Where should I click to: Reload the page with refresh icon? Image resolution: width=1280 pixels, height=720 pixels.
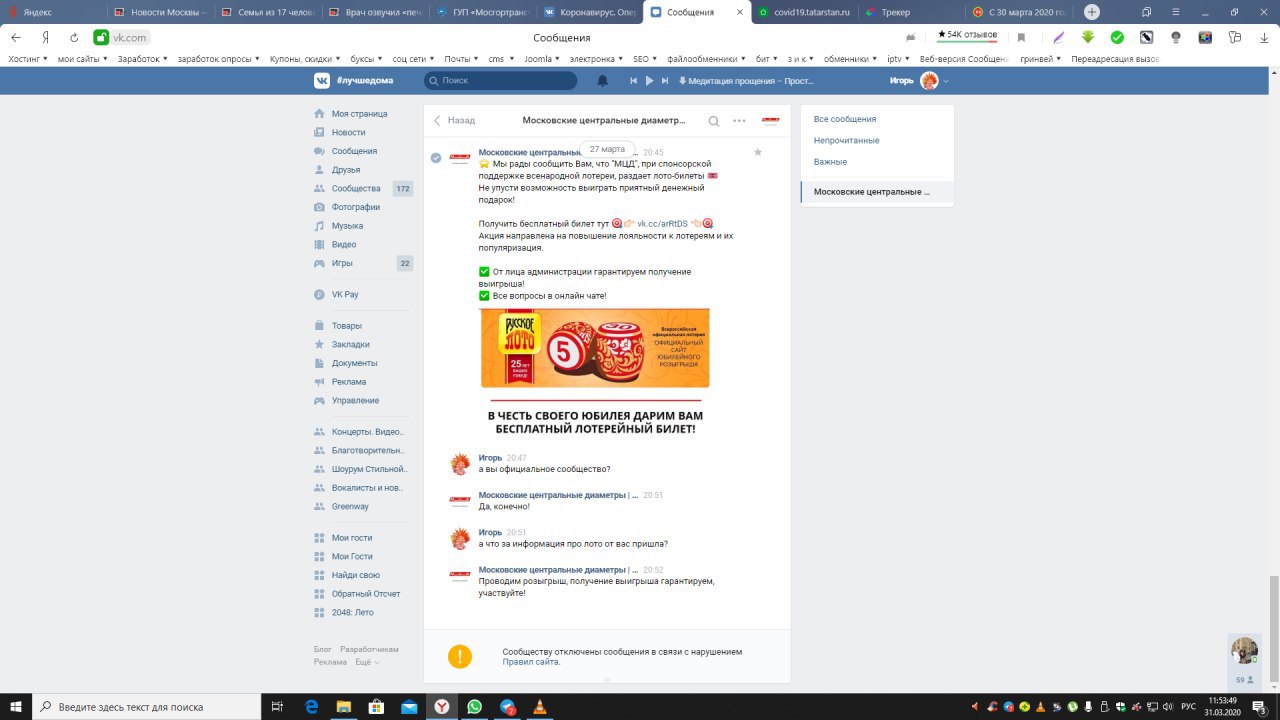click(74, 37)
